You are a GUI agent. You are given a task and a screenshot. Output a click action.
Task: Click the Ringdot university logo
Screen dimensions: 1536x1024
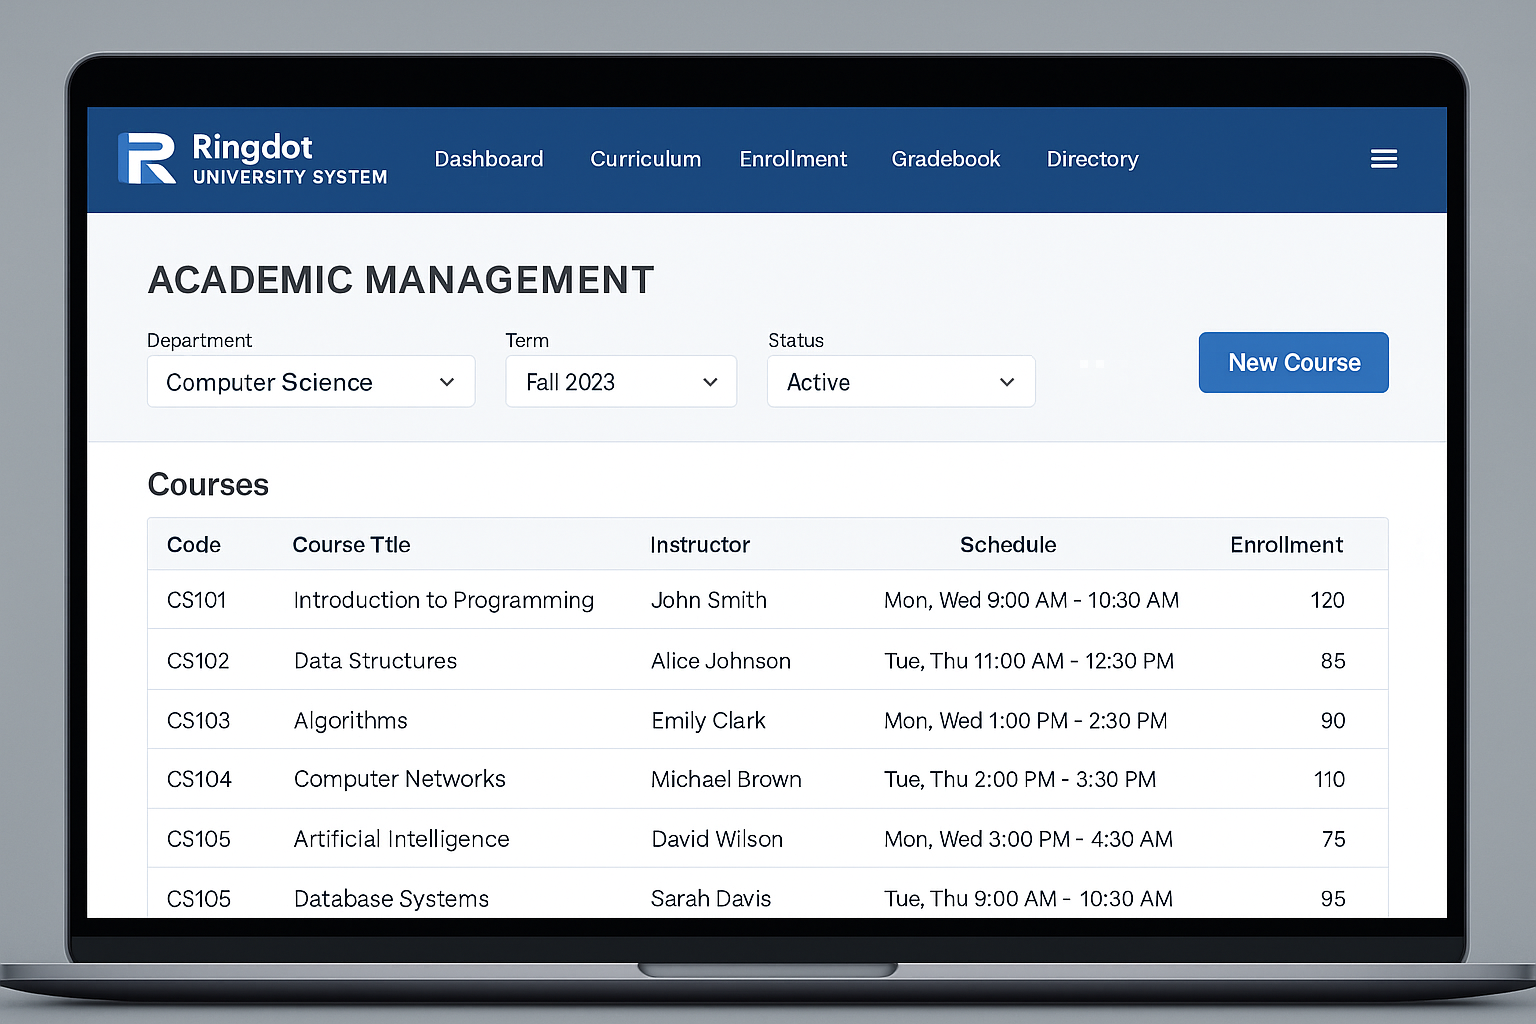point(252,159)
